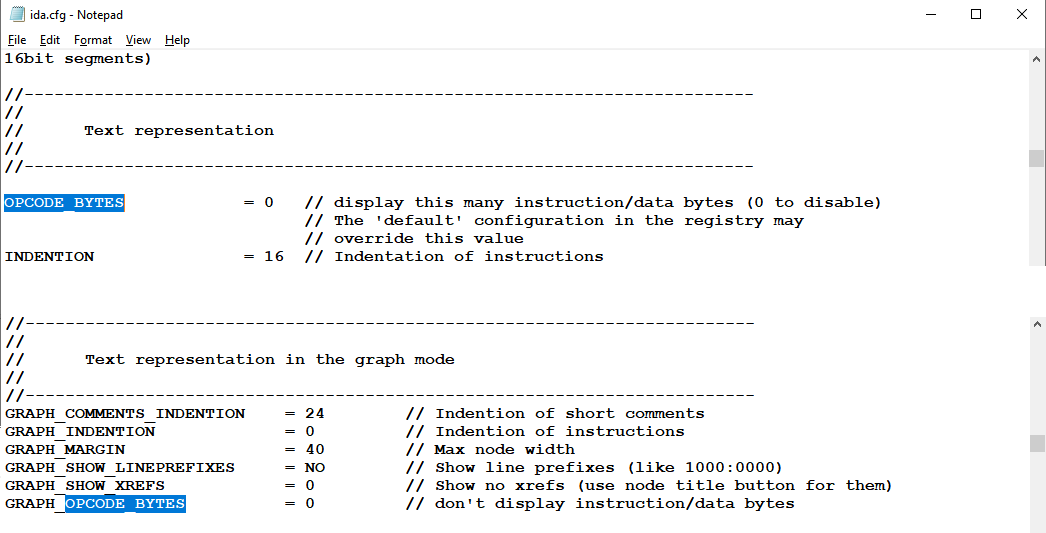Click the INDENTION setting name
This screenshot has width=1046, height=533.
tap(49, 256)
